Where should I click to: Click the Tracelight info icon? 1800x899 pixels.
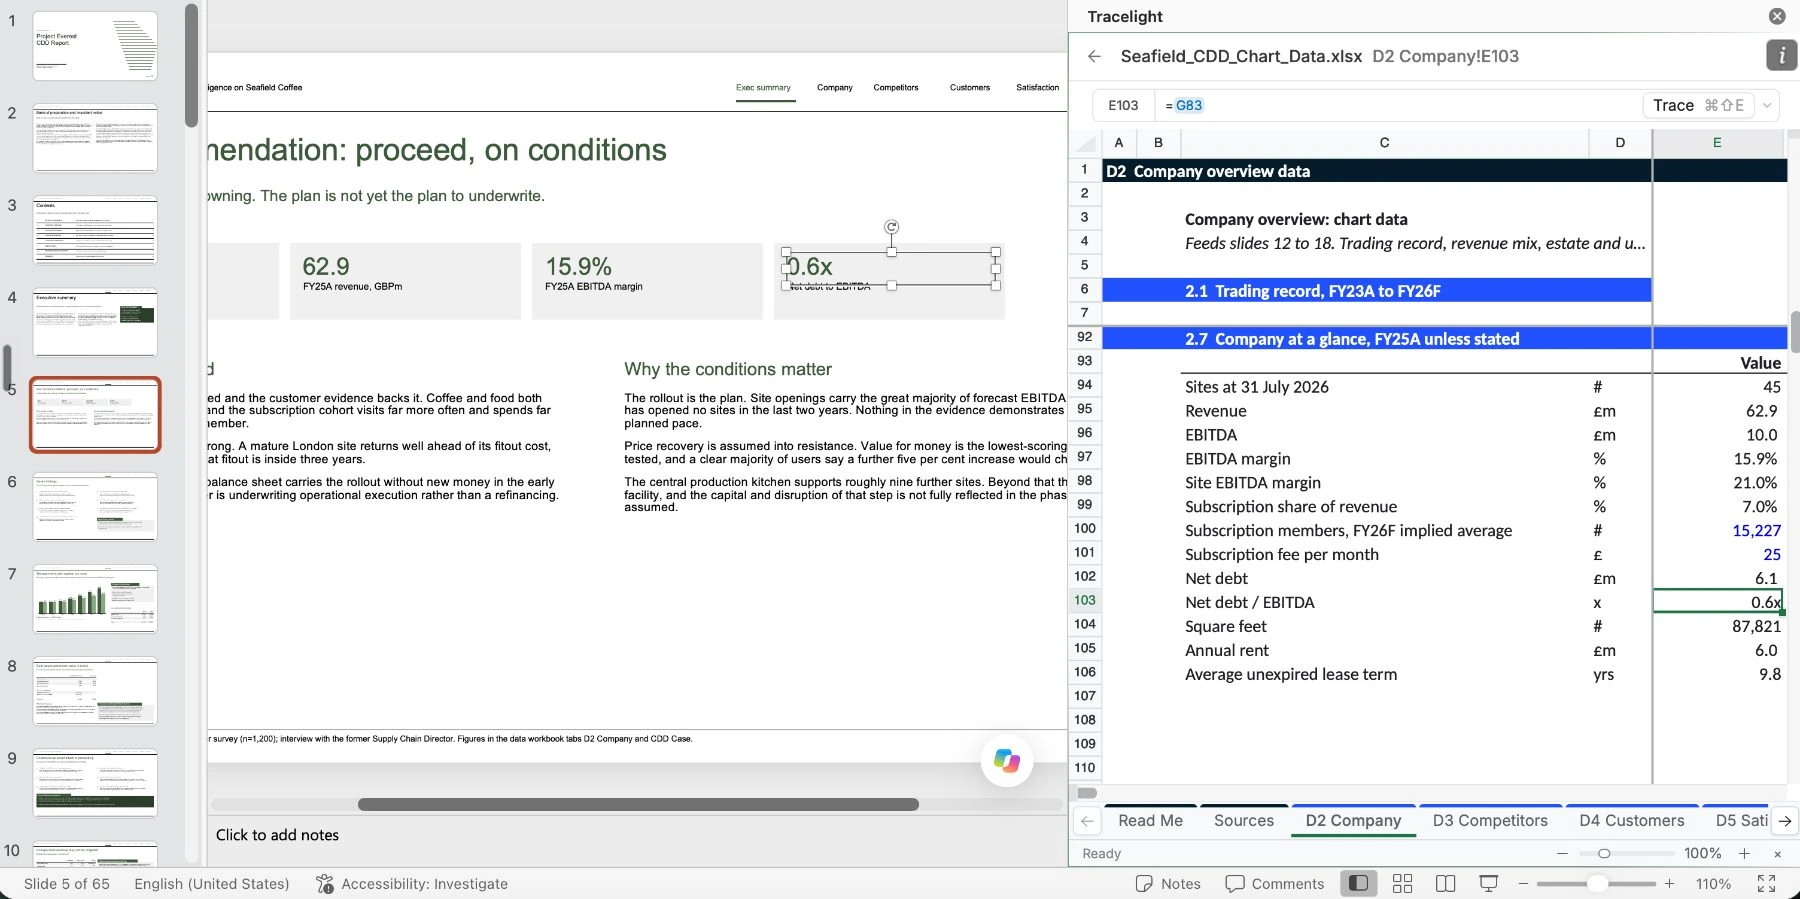tap(1781, 56)
